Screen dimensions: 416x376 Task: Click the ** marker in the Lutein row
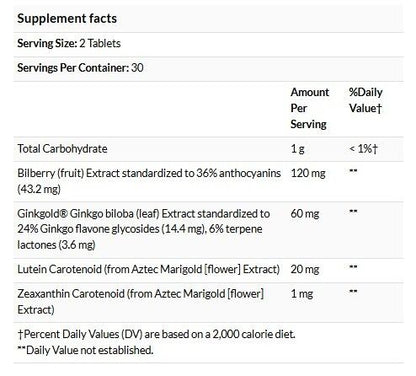[x=353, y=267]
